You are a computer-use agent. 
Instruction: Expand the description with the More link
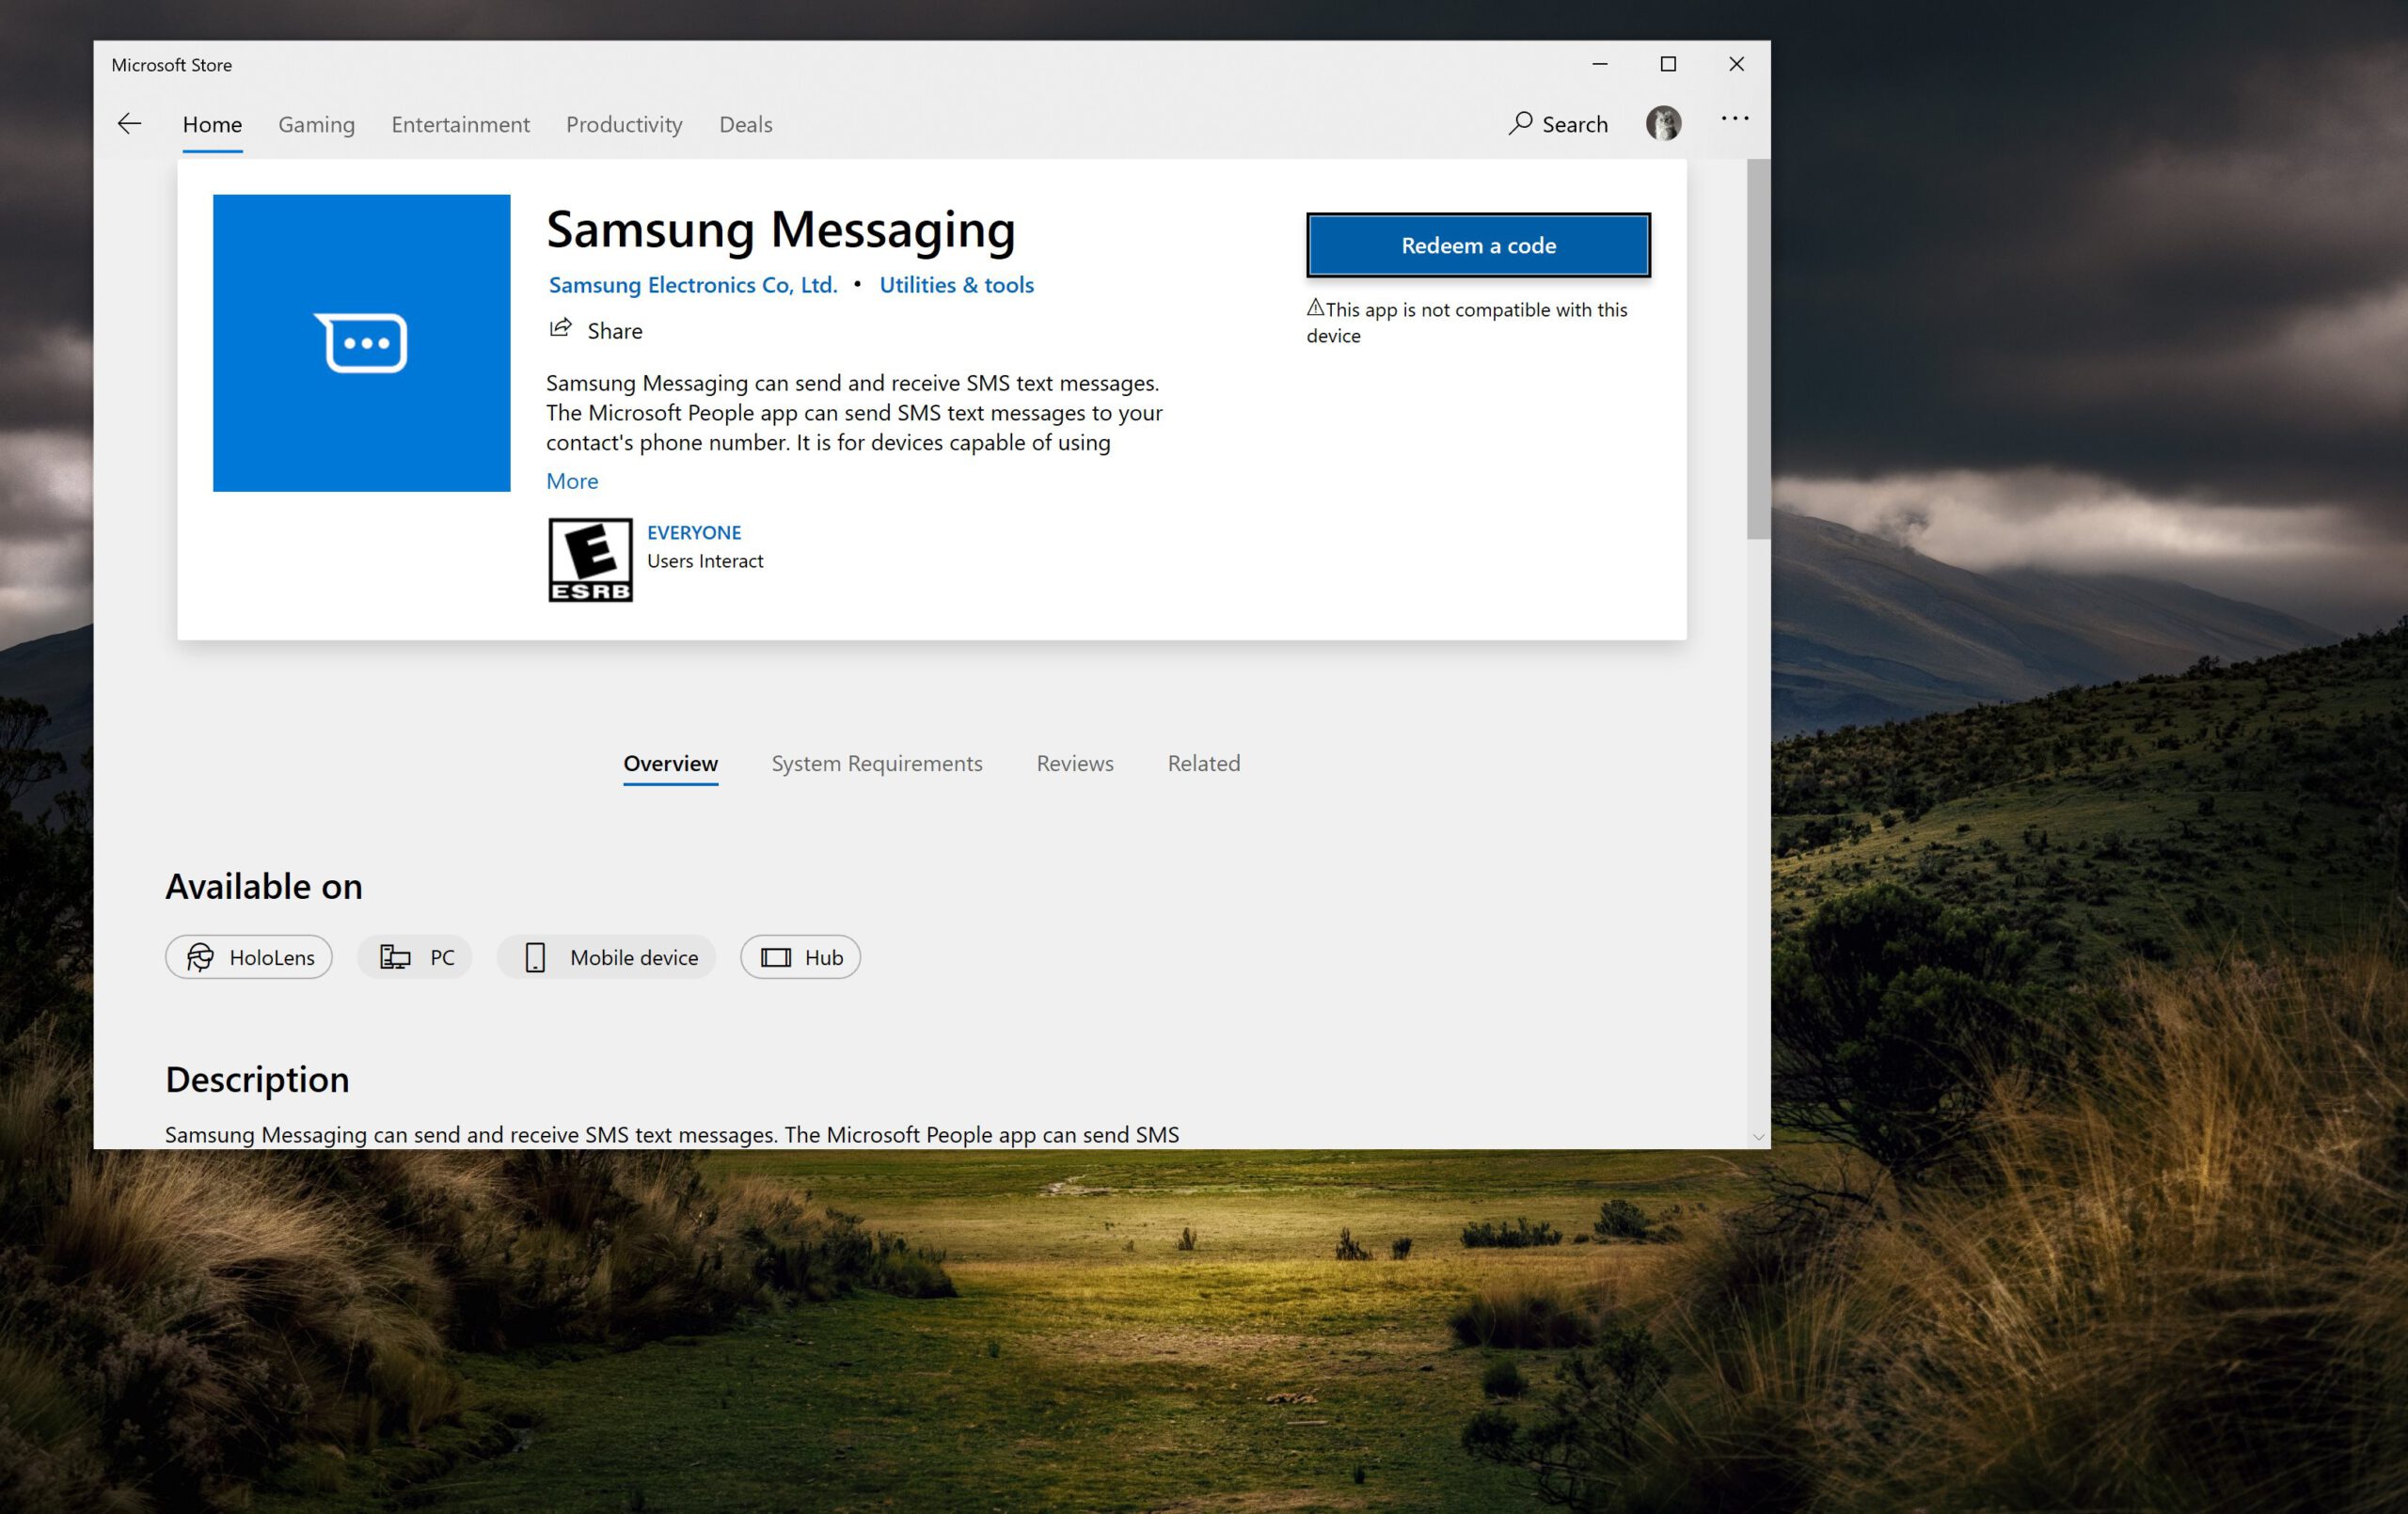(572, 481)
